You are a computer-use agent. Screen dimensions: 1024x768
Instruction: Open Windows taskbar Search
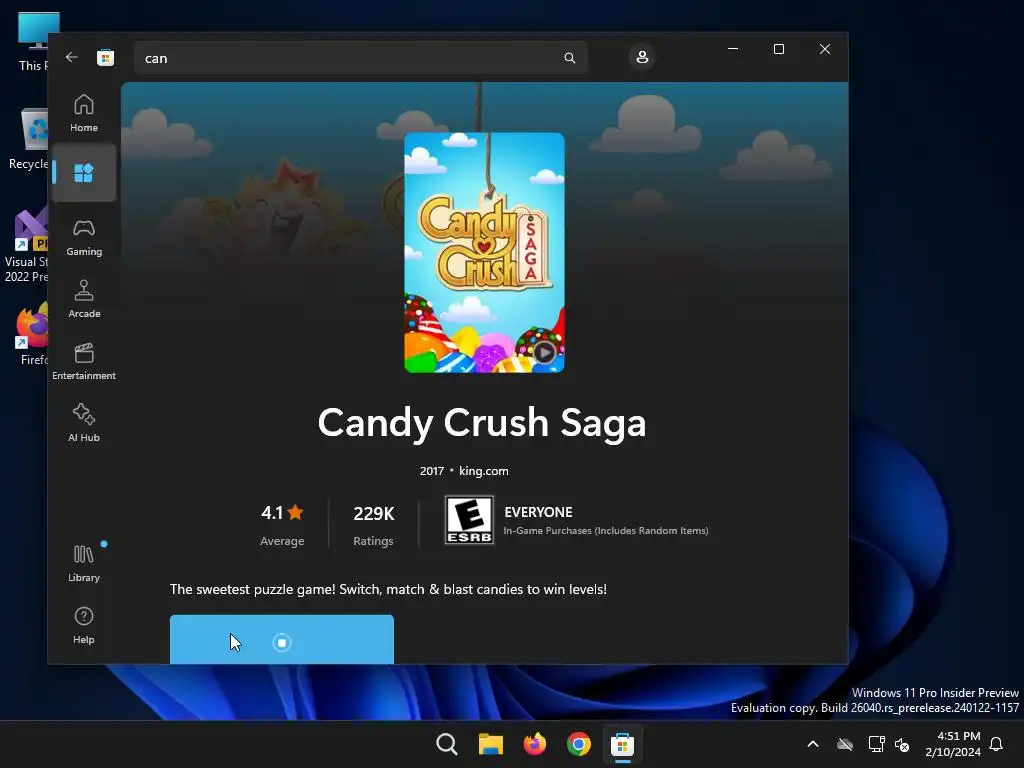click(447, 744)
